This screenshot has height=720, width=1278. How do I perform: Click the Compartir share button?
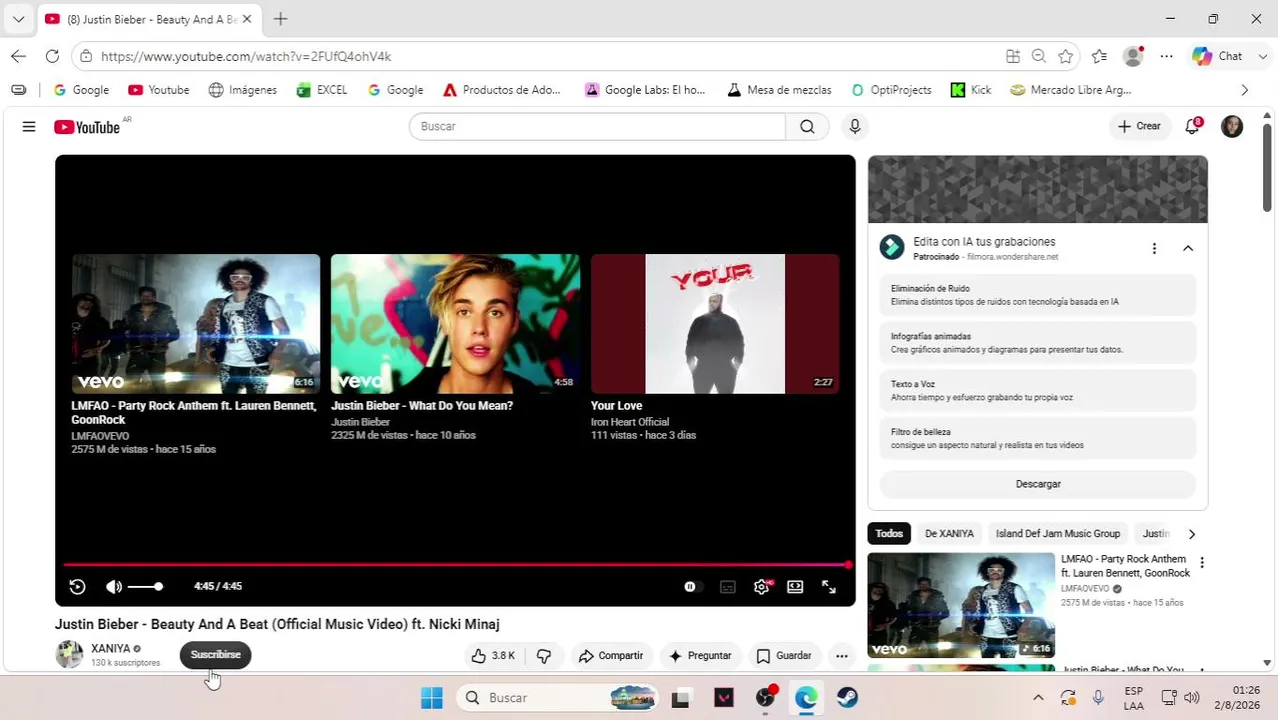[610, 656]
